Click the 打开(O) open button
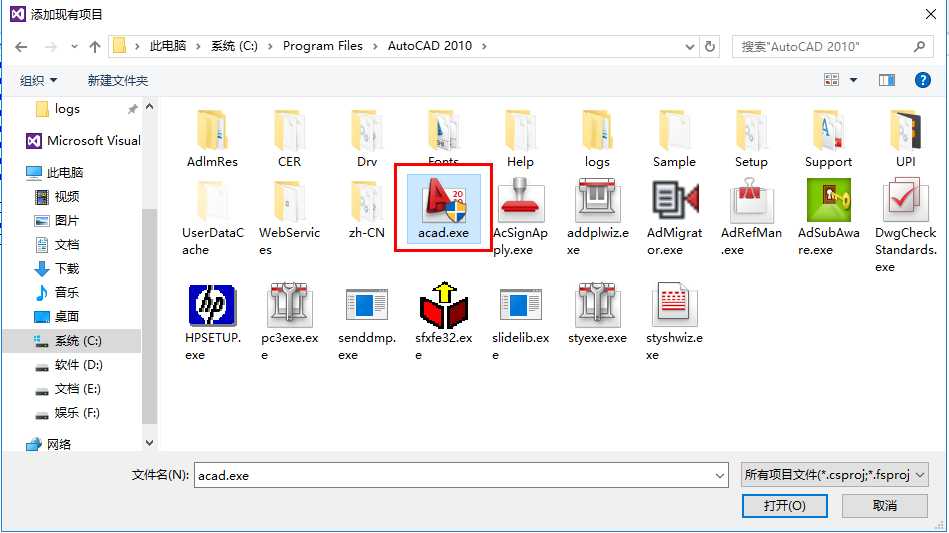 click(x=784, y=506)
